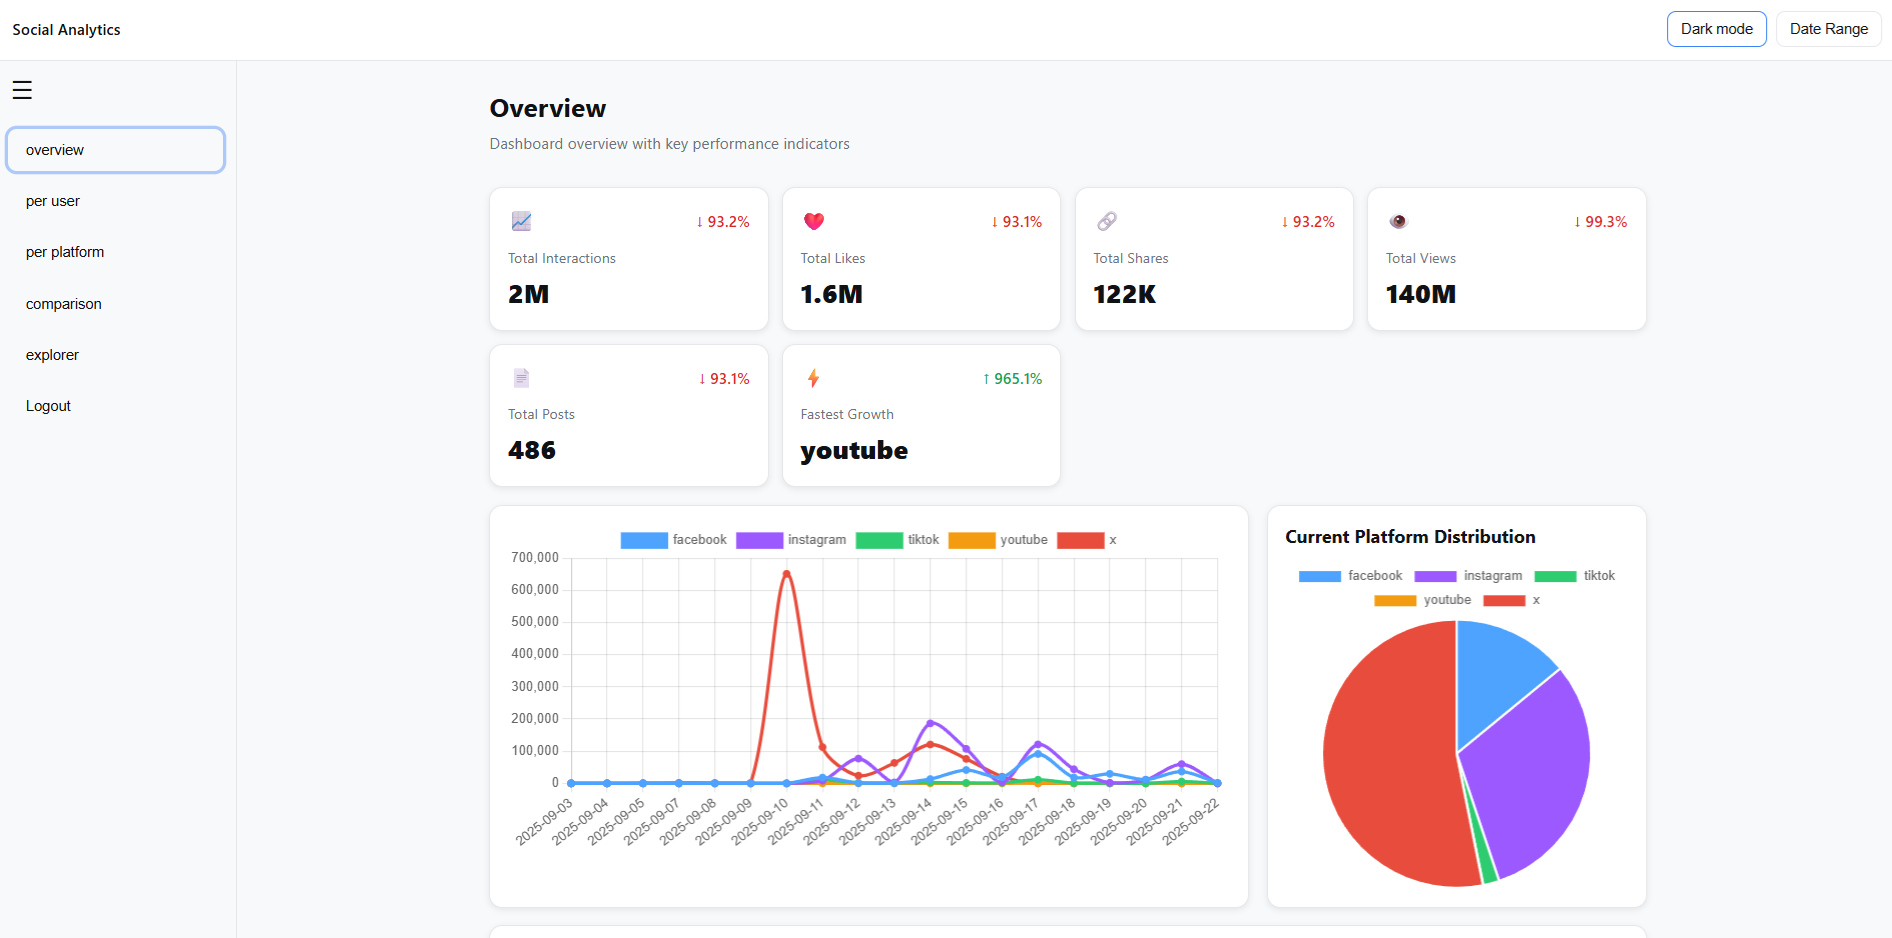This screenshot has width=1892, height=938.
Task: Navigate to the per user section
Action: [53, 201]
